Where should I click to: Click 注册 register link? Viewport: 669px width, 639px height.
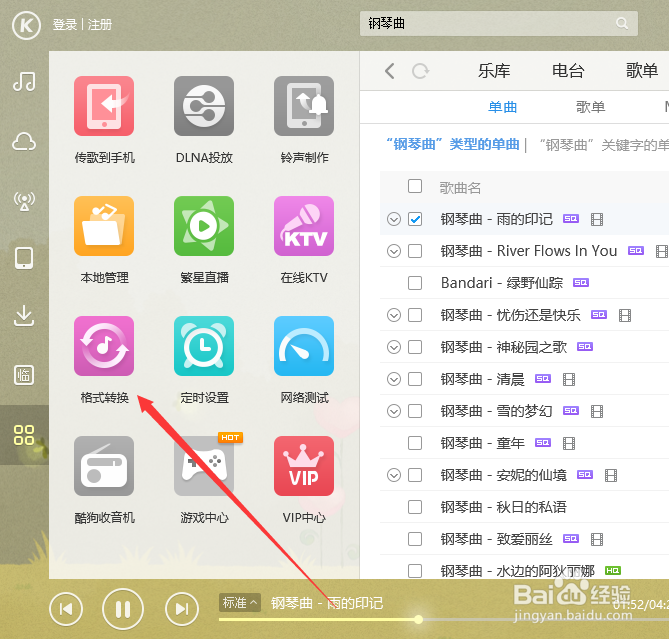click(100, 25)
